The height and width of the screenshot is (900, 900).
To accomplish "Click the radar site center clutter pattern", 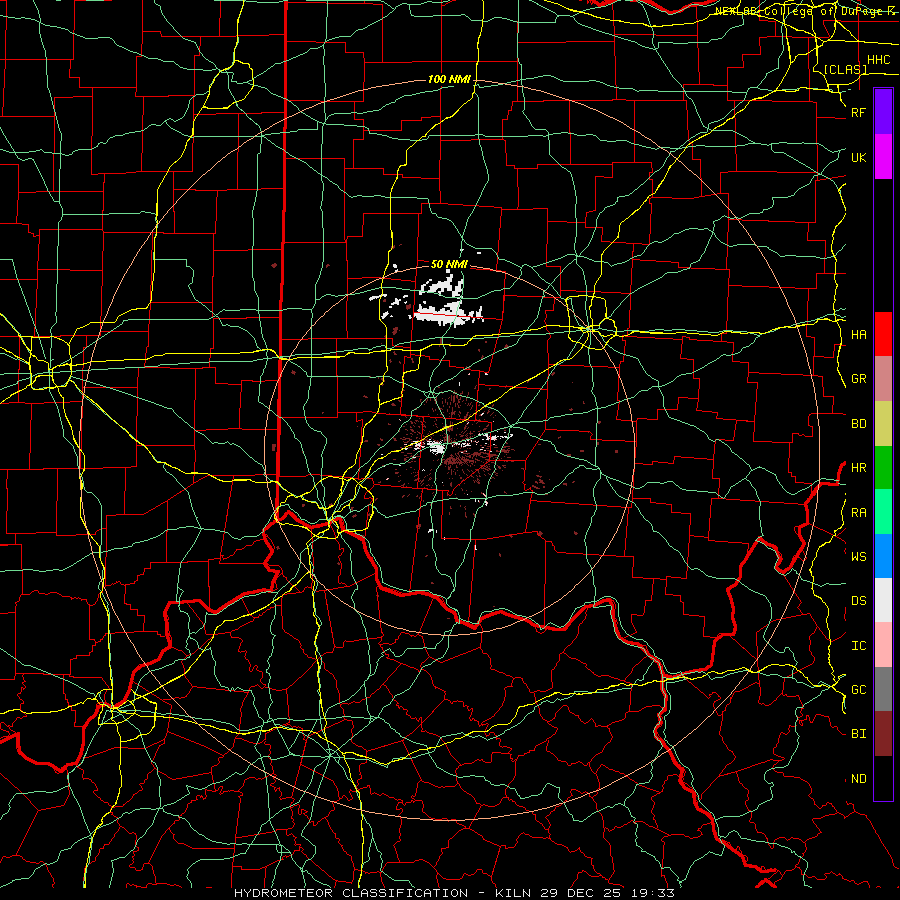I will pyautogui.click(x=451, y=445).
